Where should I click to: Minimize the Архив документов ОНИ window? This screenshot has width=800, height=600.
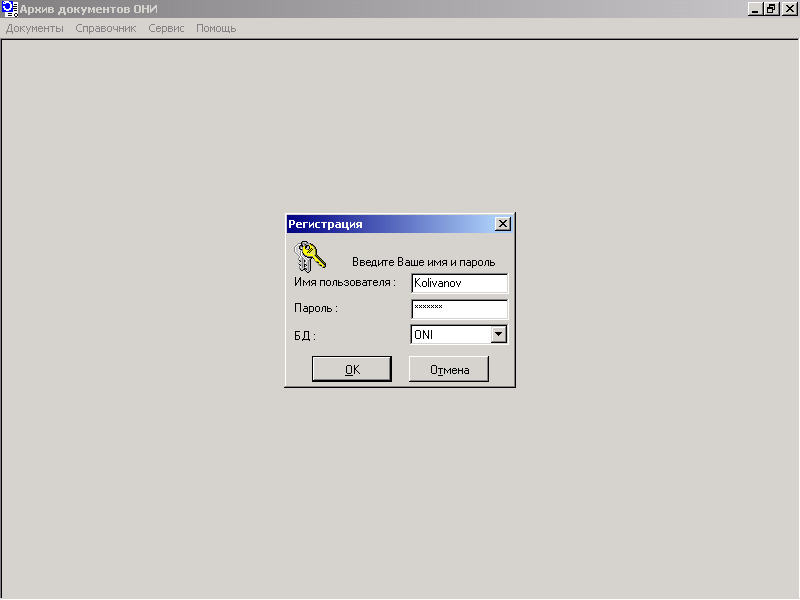click(x=755, y=9)
